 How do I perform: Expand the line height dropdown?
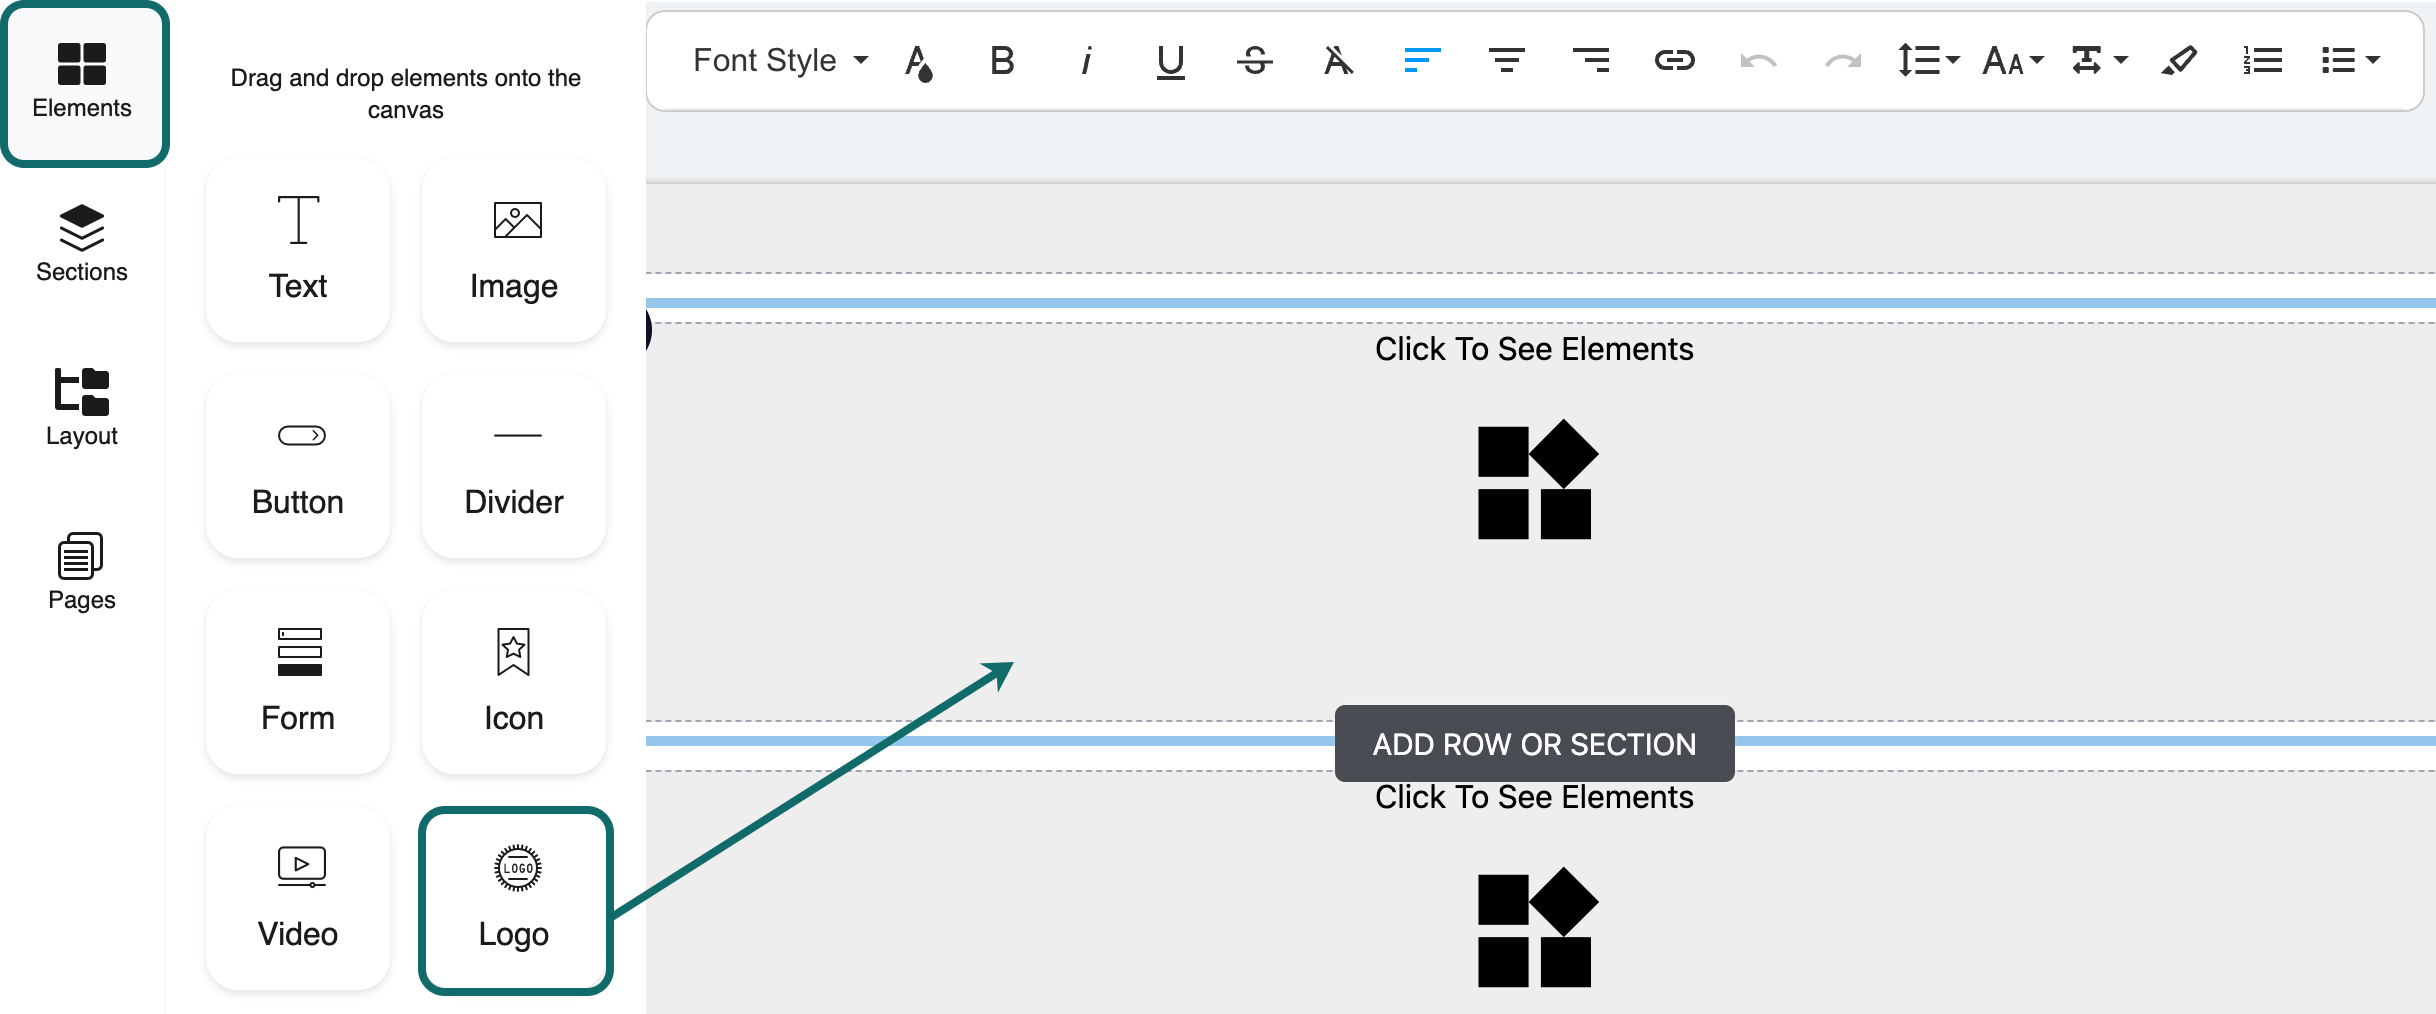coord(1928,61)
